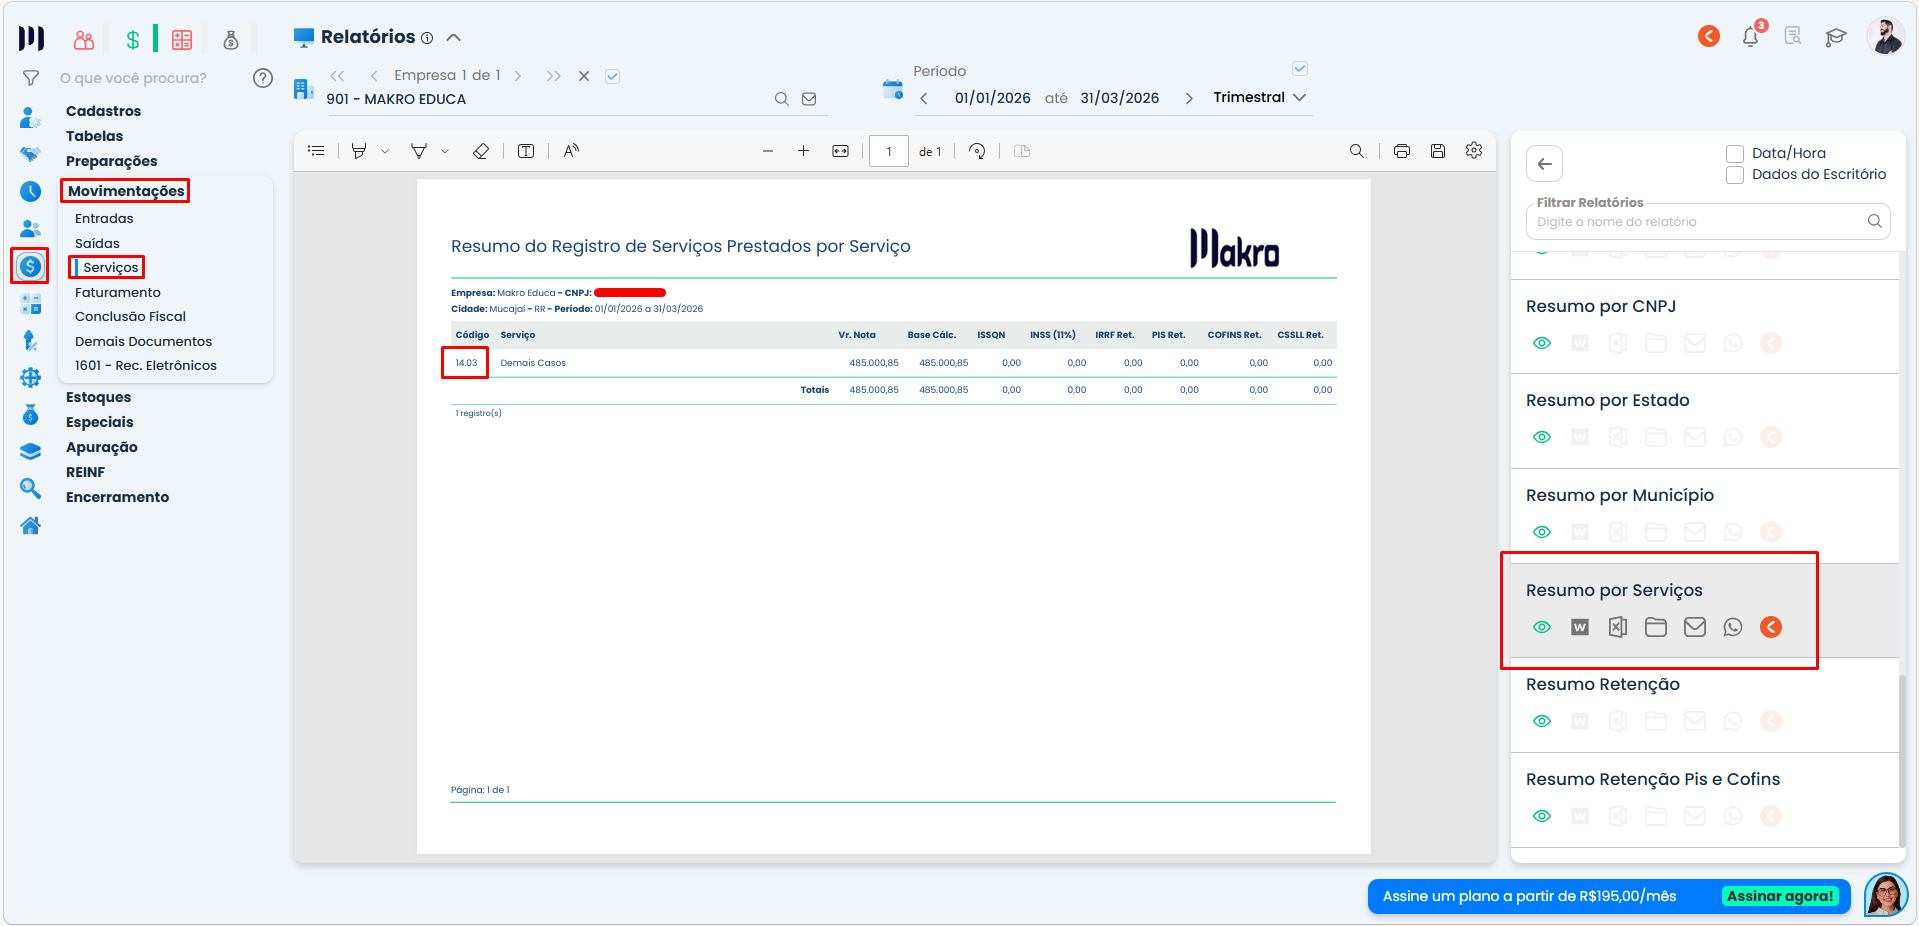Screen dimensions: 1919x926
Task: Jump to first company double arrow
Action: (337, 76)
